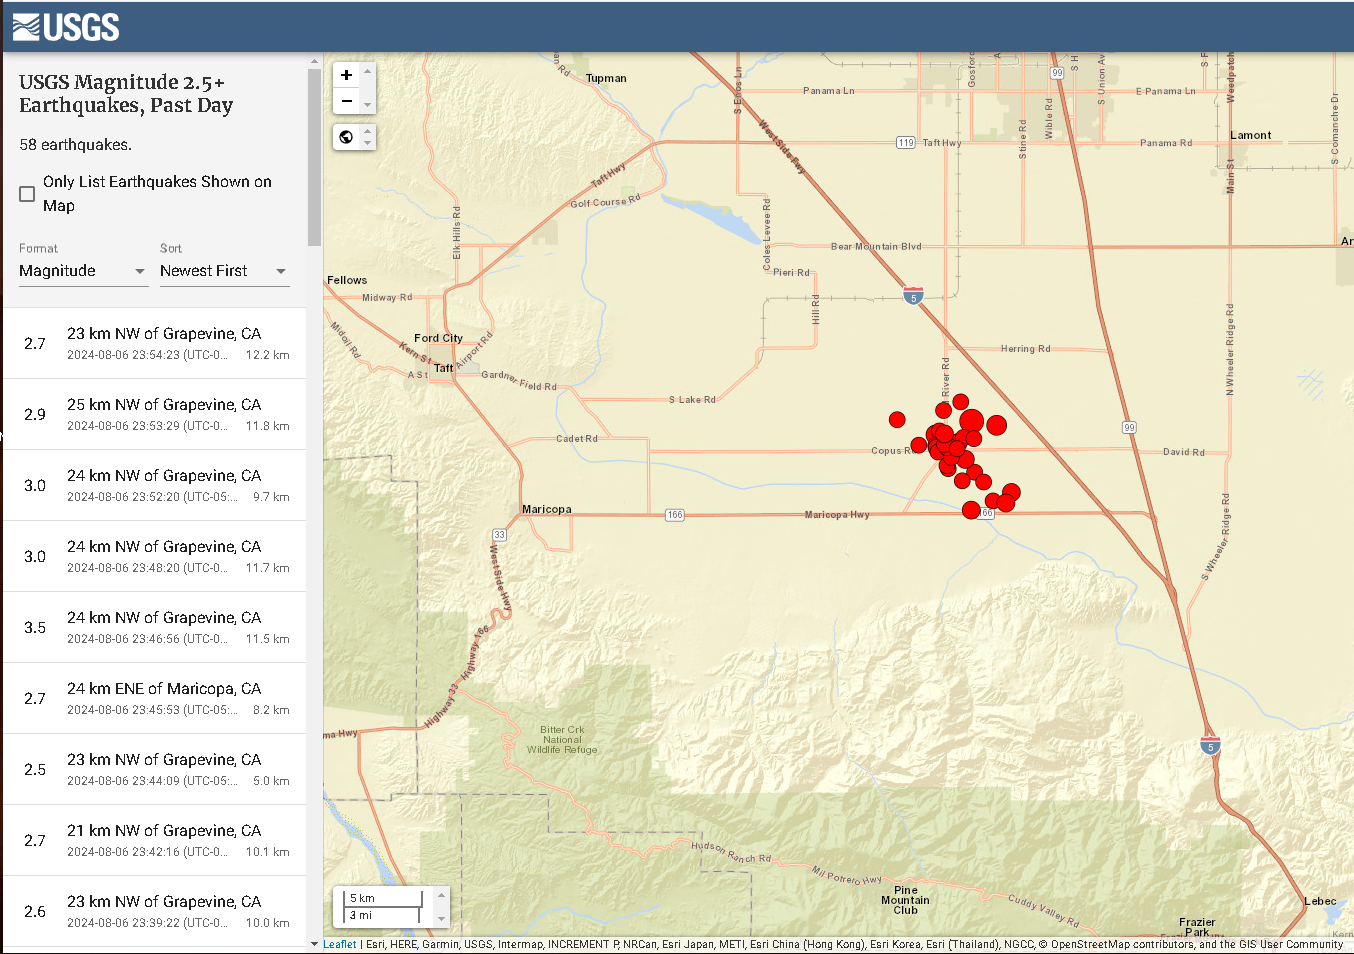1354x954 pixels.
Task: Click the Taft town label on map
Action: click(444, 368)
